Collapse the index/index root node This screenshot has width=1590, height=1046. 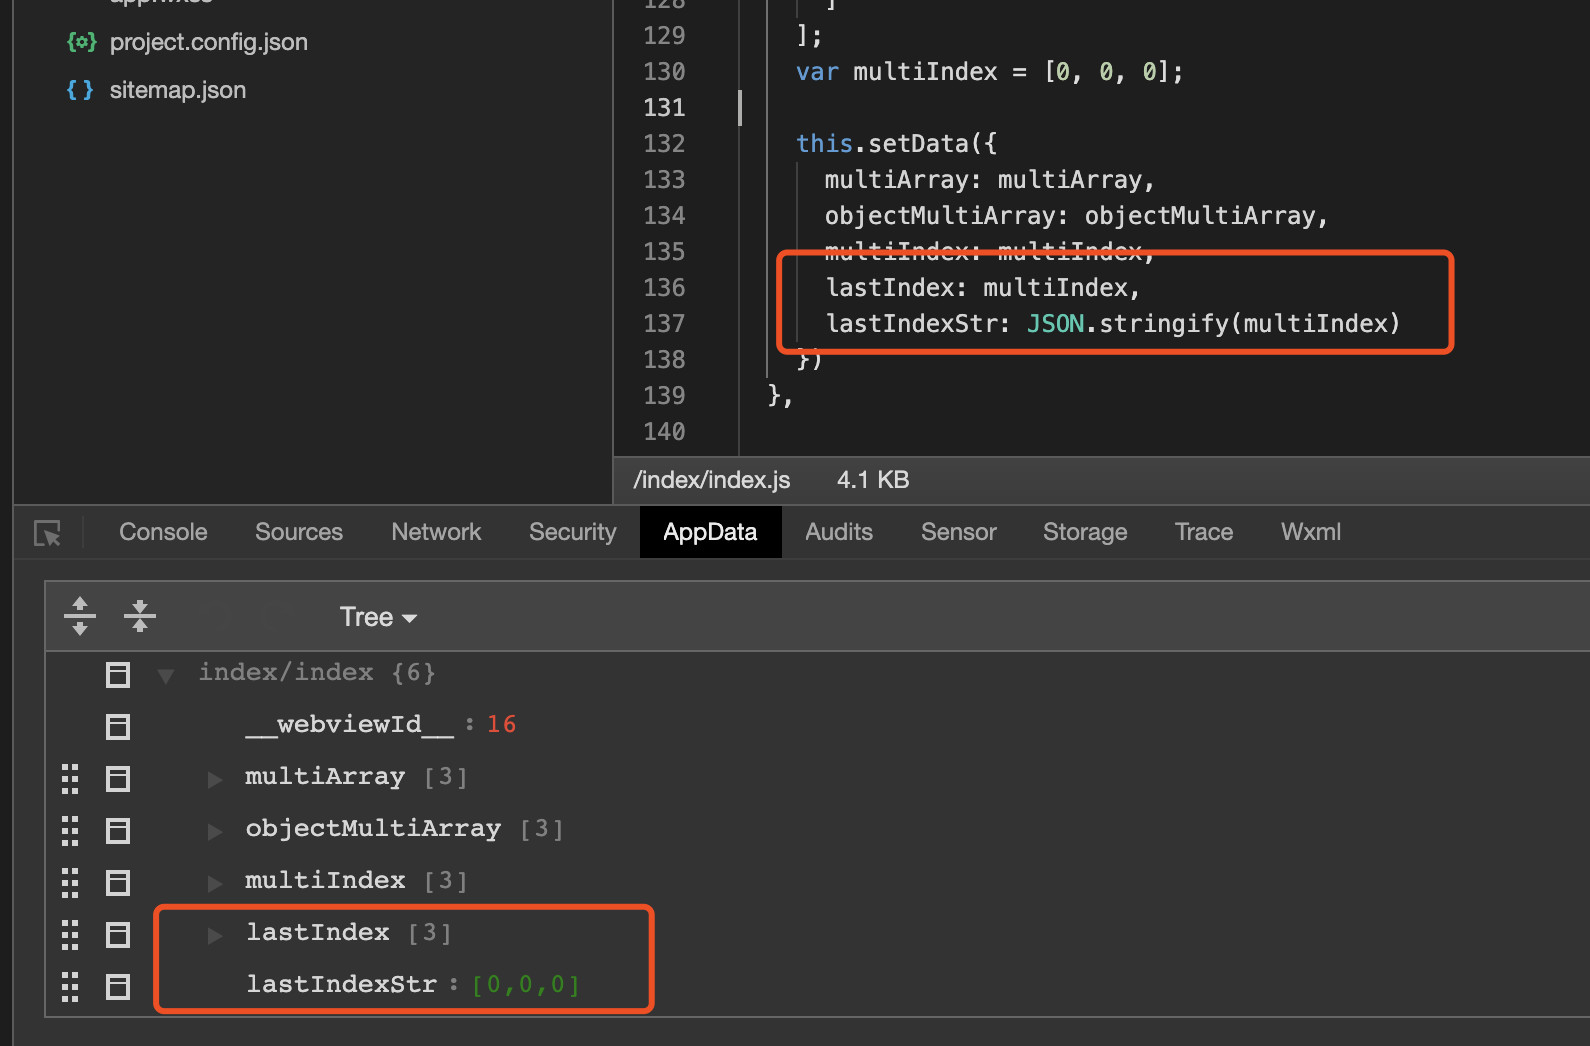pyautogui.click(x=166, y=675)
